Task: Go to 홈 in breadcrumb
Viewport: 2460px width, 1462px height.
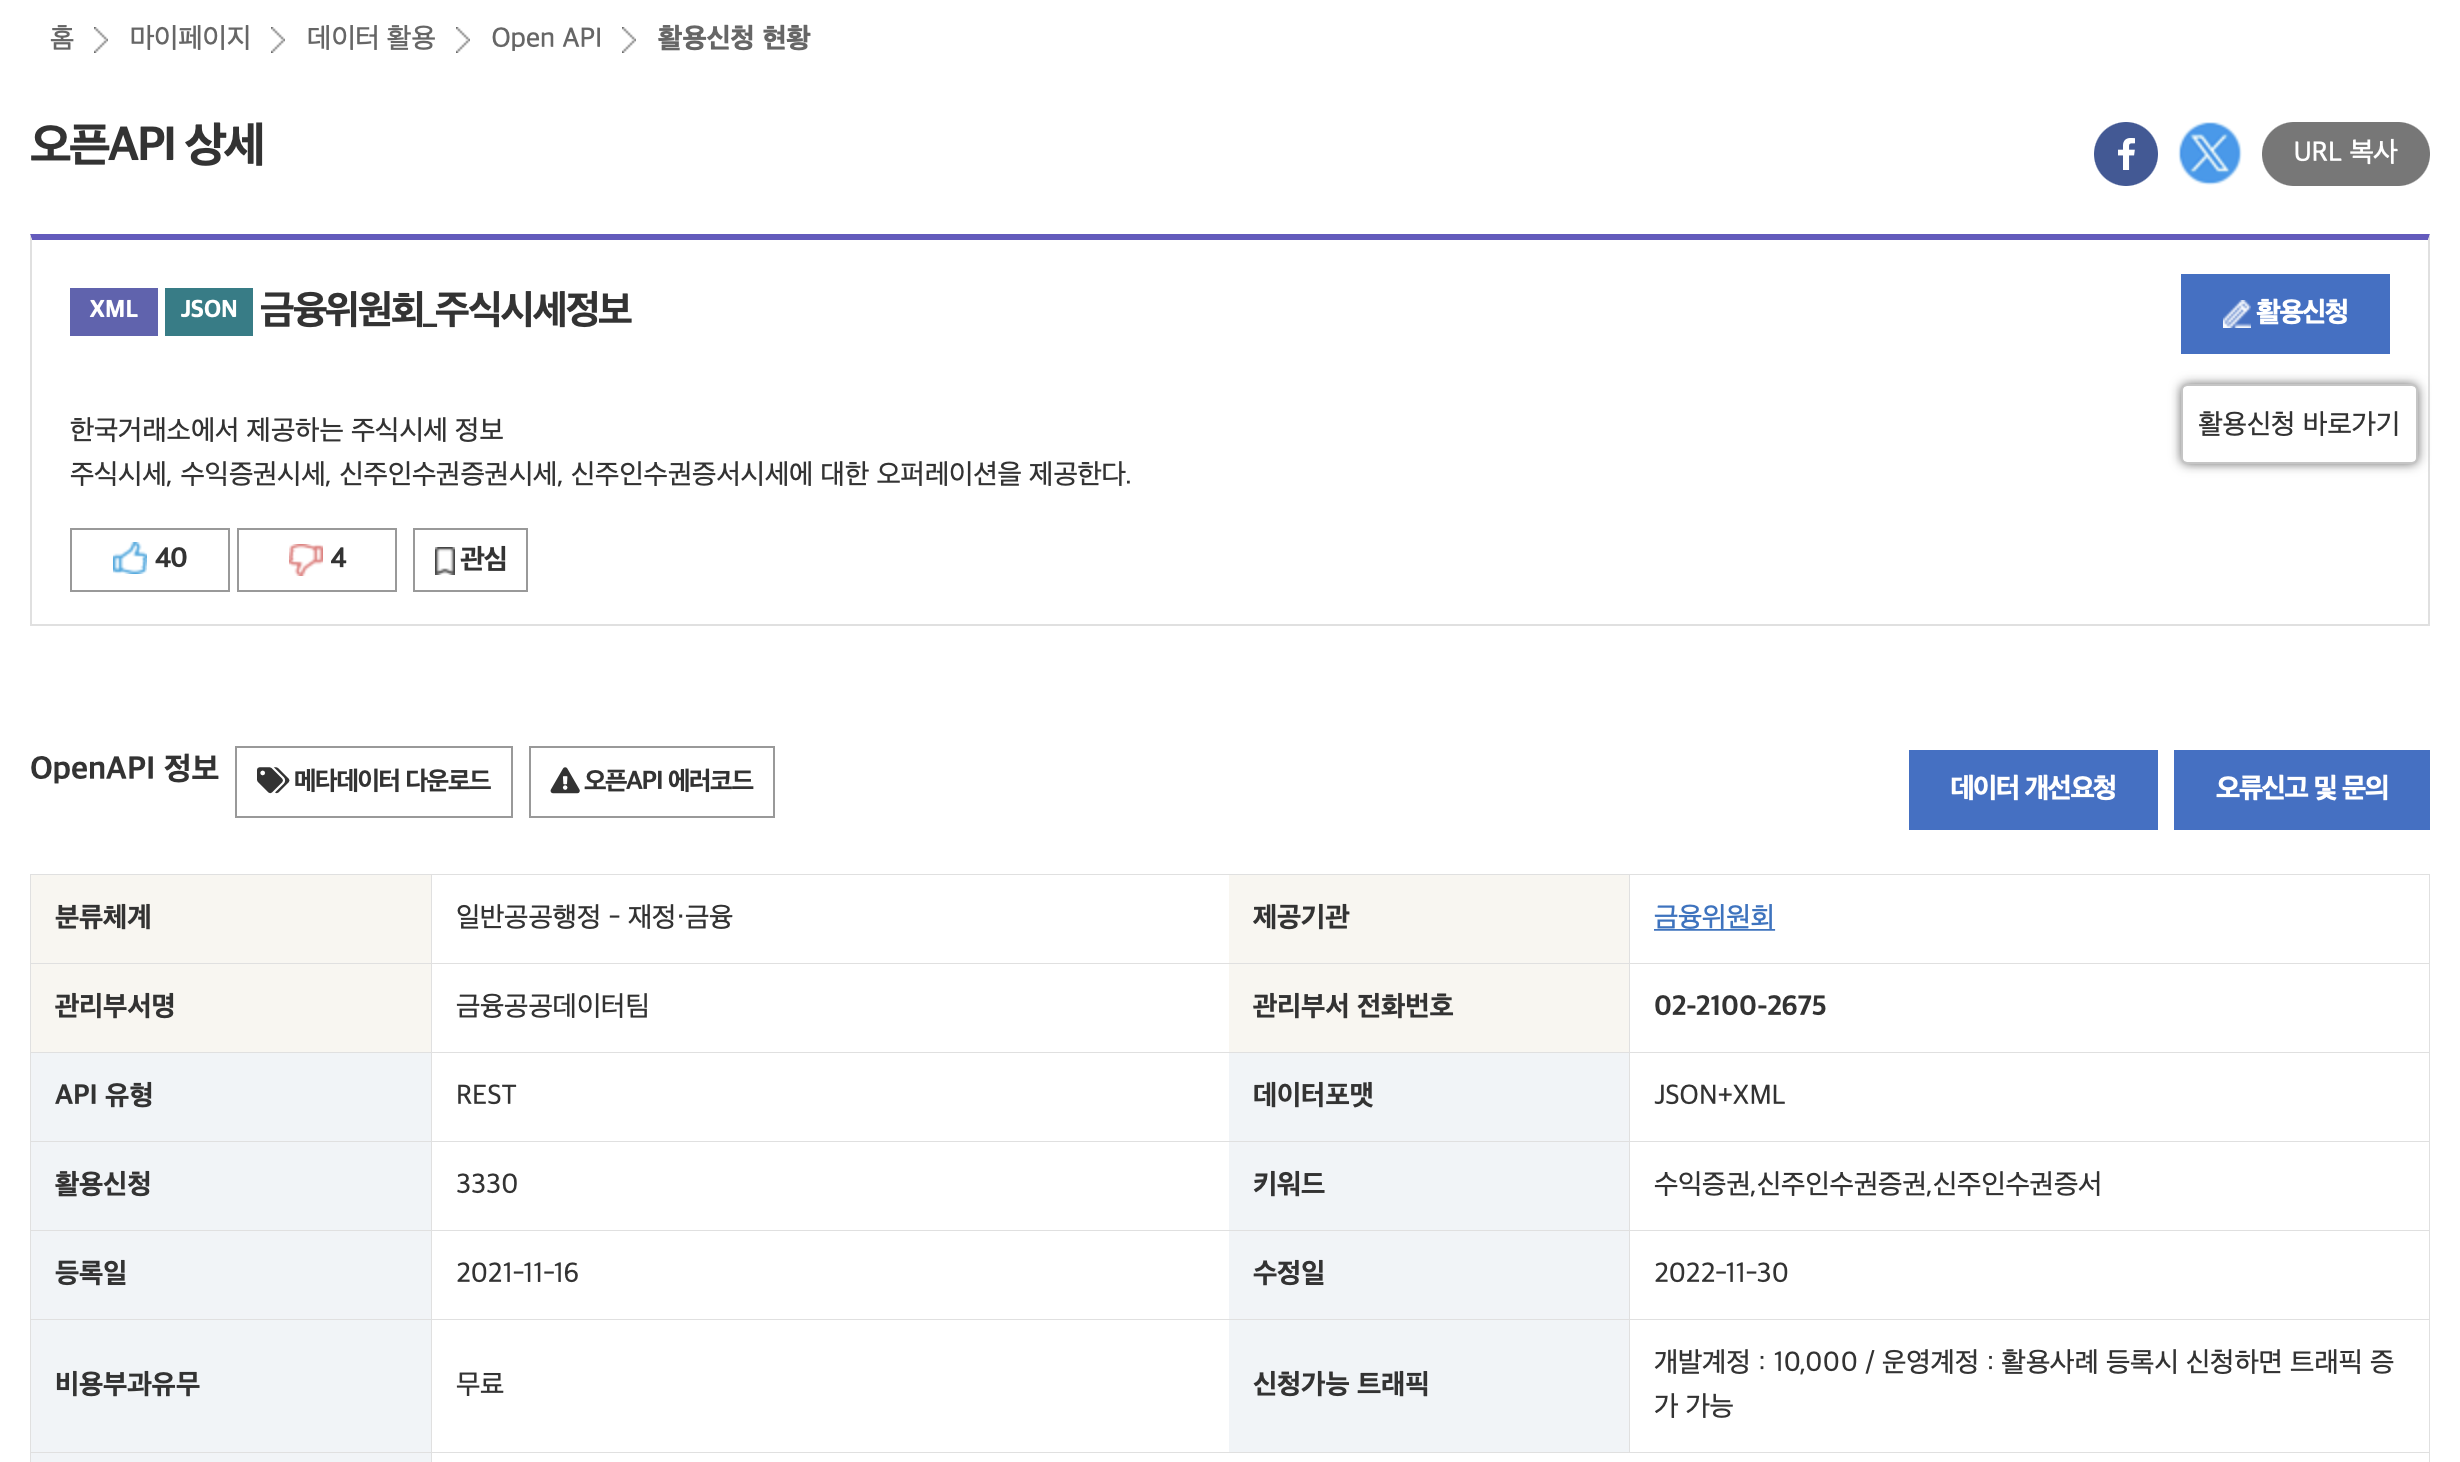Action: [62, 38]
